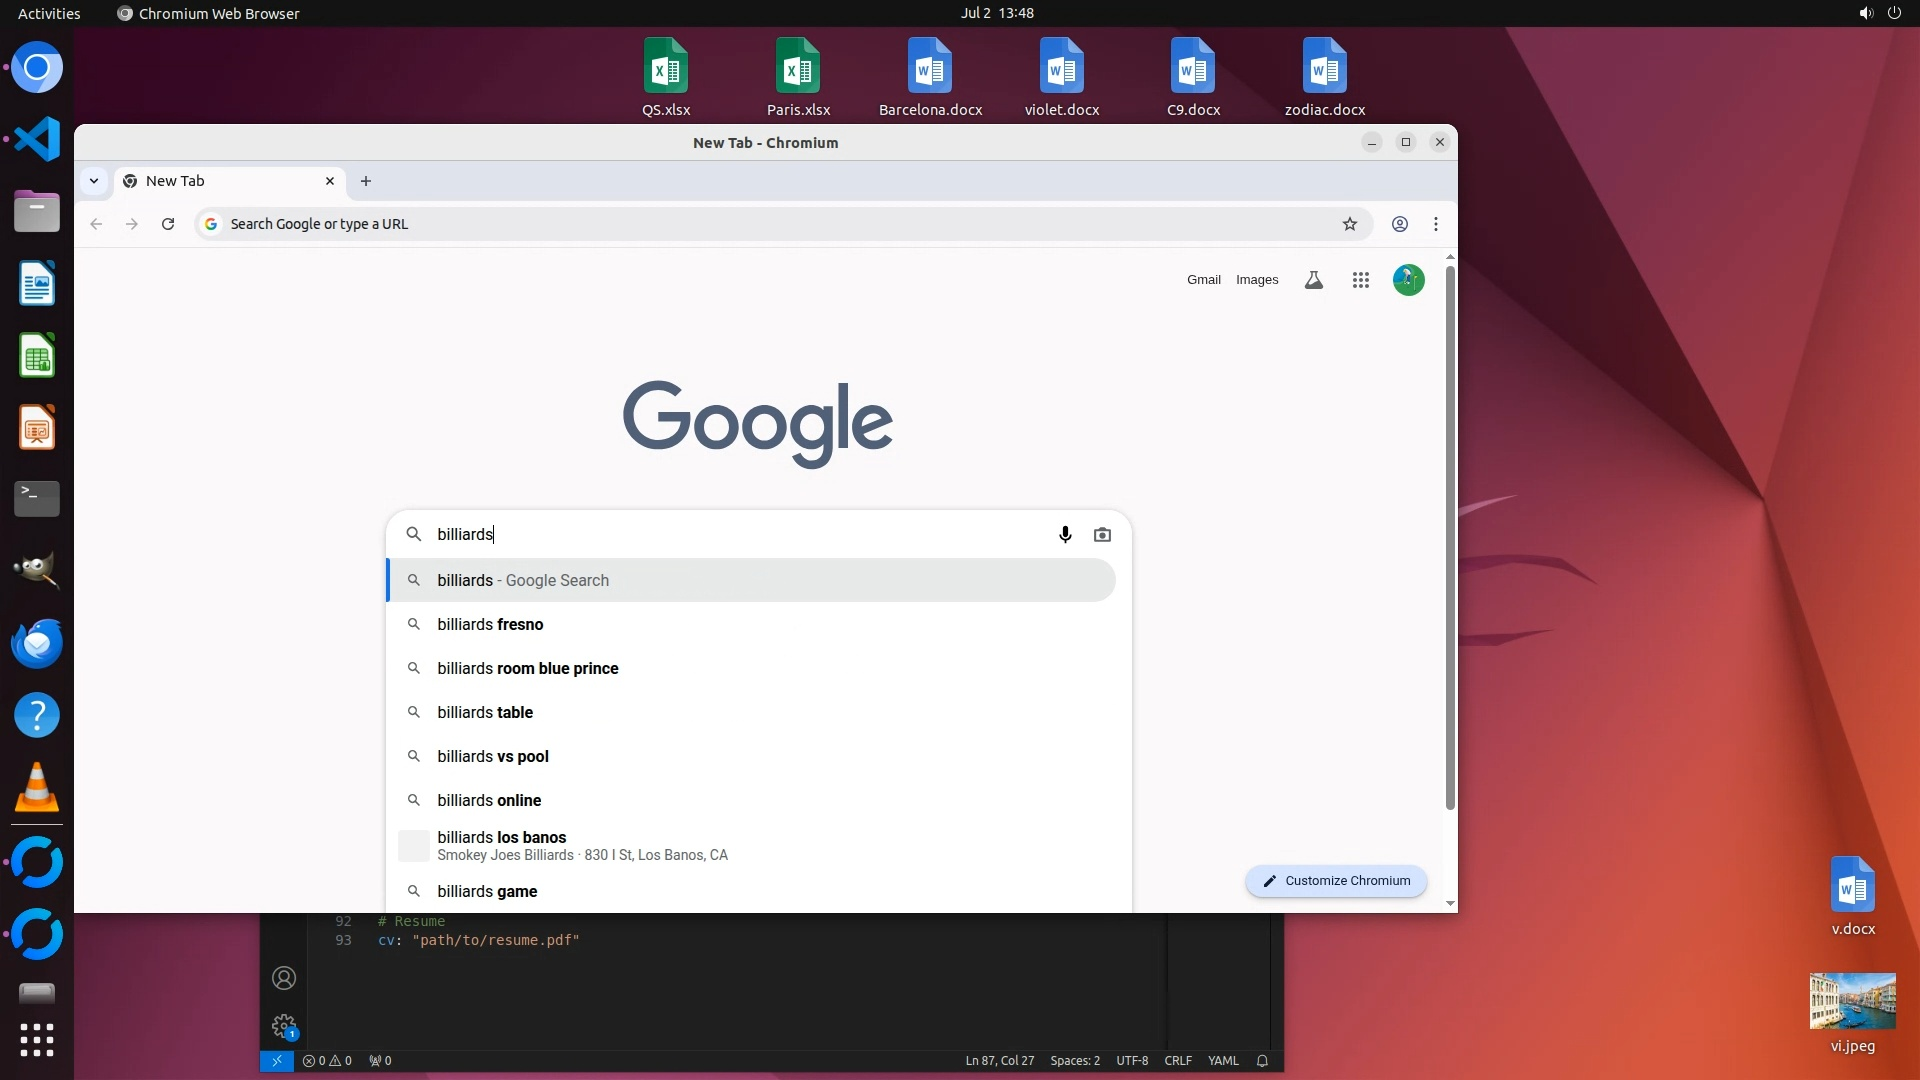Choose the 'billiards vs pool' suggestion

coord(493,757)
